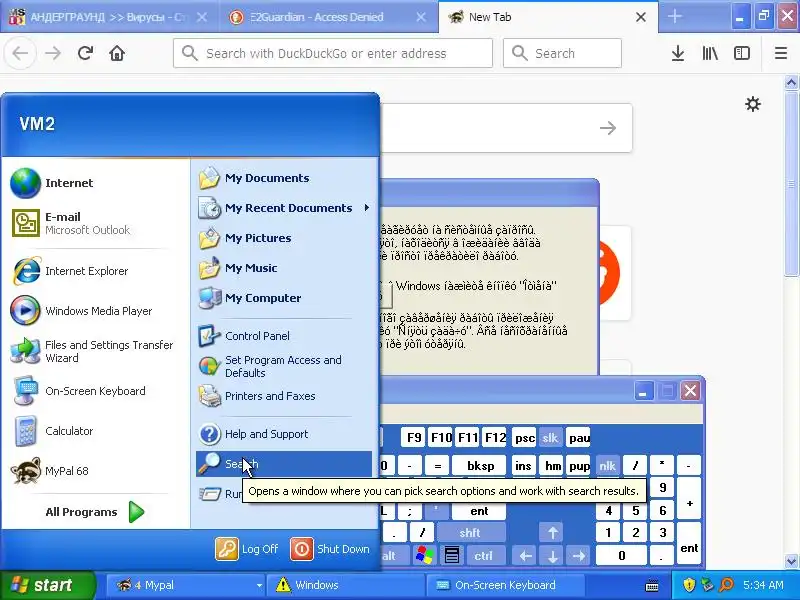
Task: Toggle the browser sidebar
Action: click(x=741, y=53)
